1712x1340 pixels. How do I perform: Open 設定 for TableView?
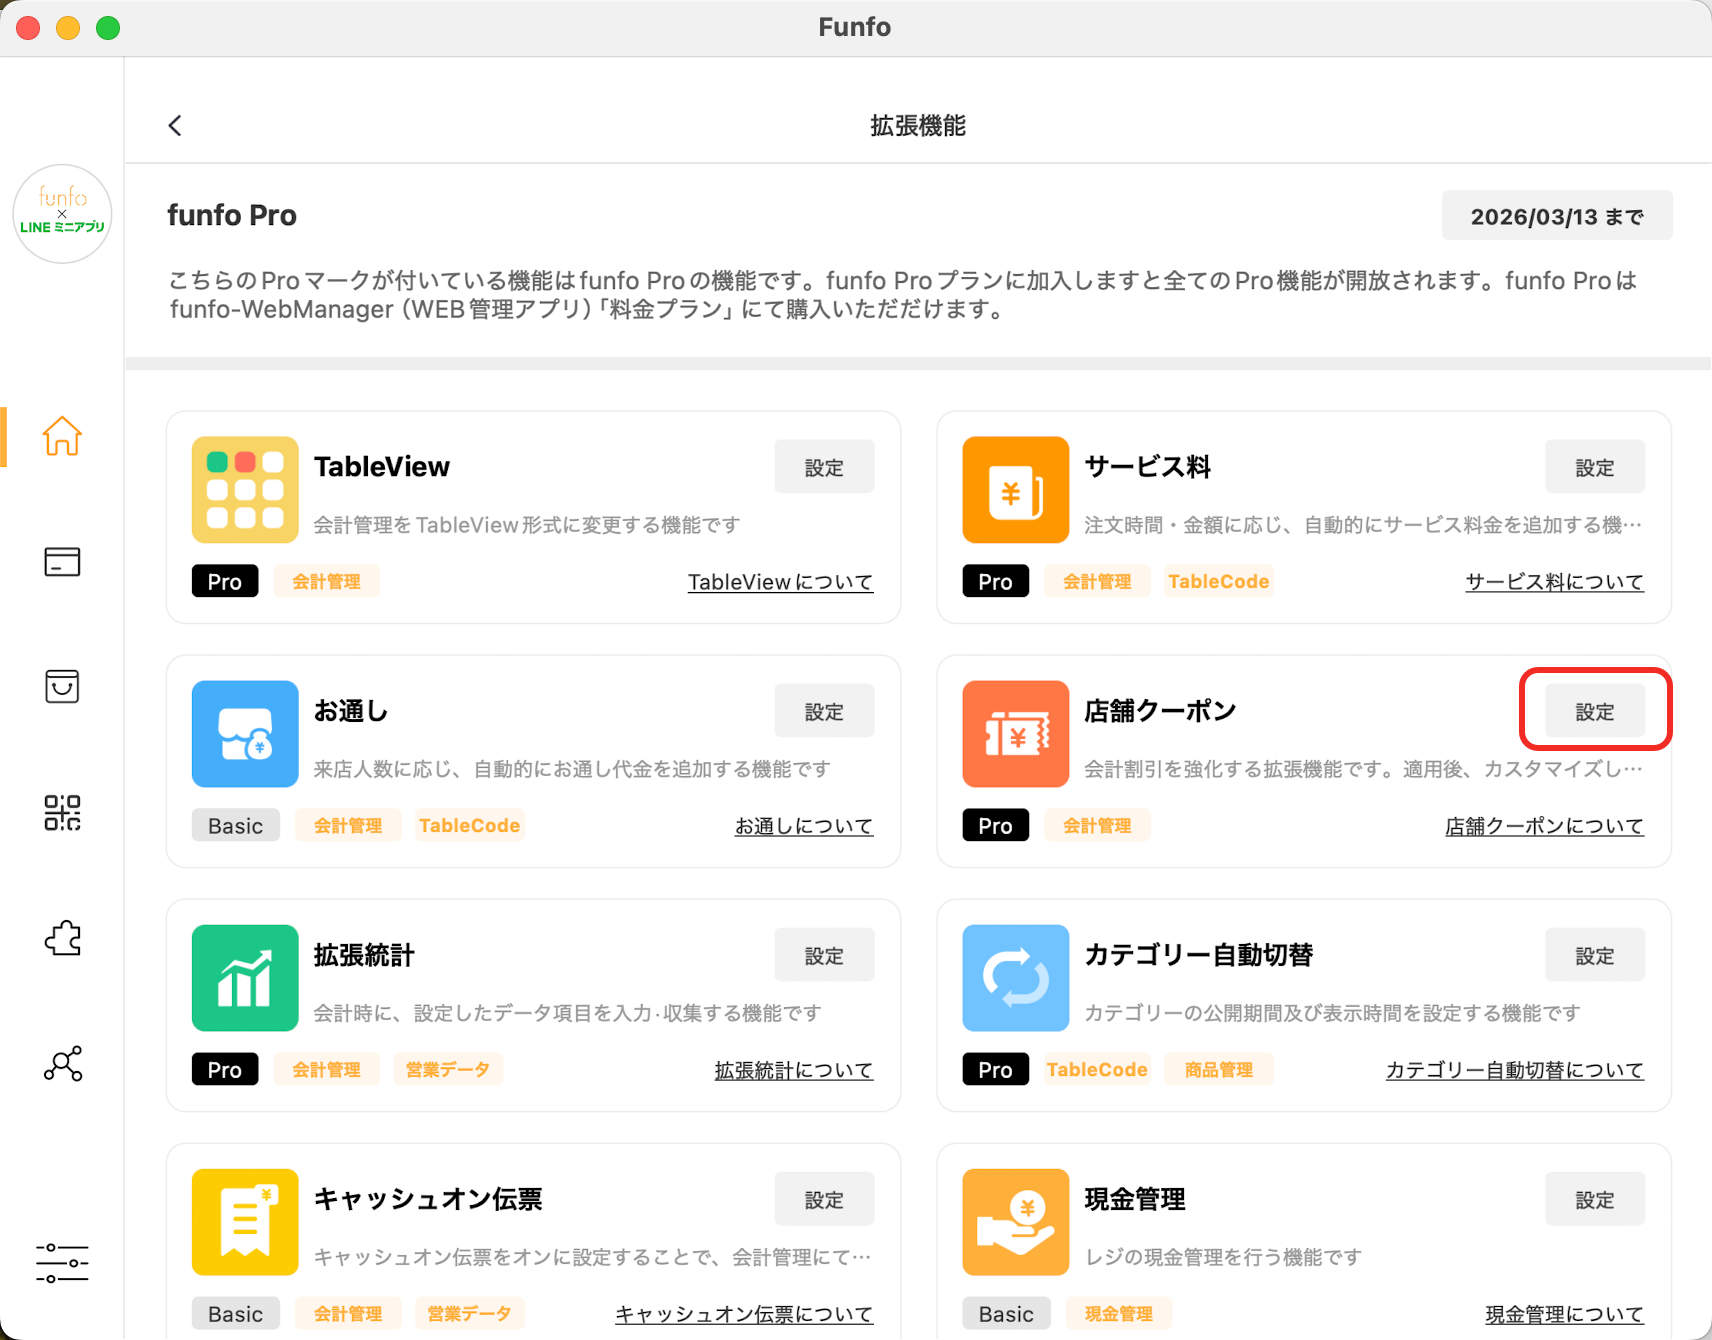824,467
